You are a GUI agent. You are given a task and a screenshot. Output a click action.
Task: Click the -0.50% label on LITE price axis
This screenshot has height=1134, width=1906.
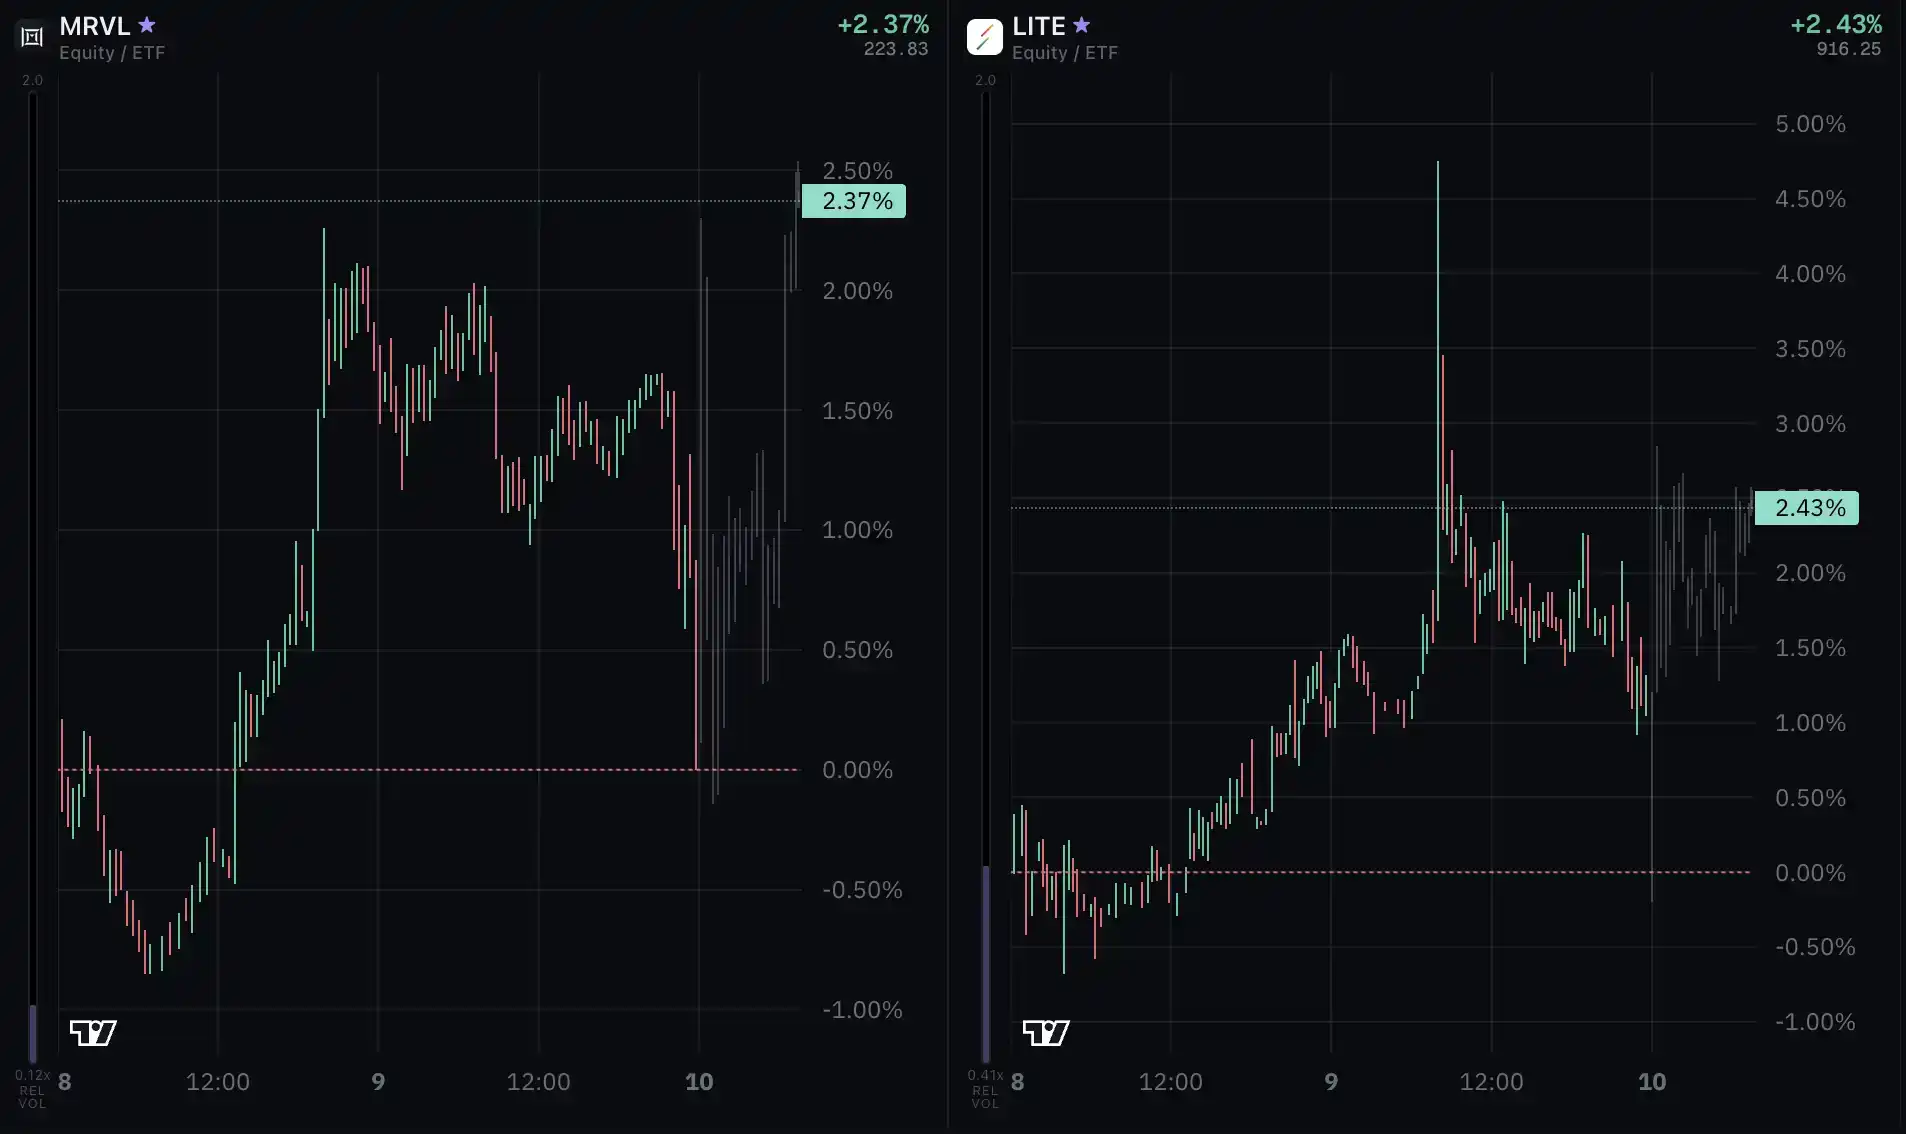click(x=1815, y=947)
